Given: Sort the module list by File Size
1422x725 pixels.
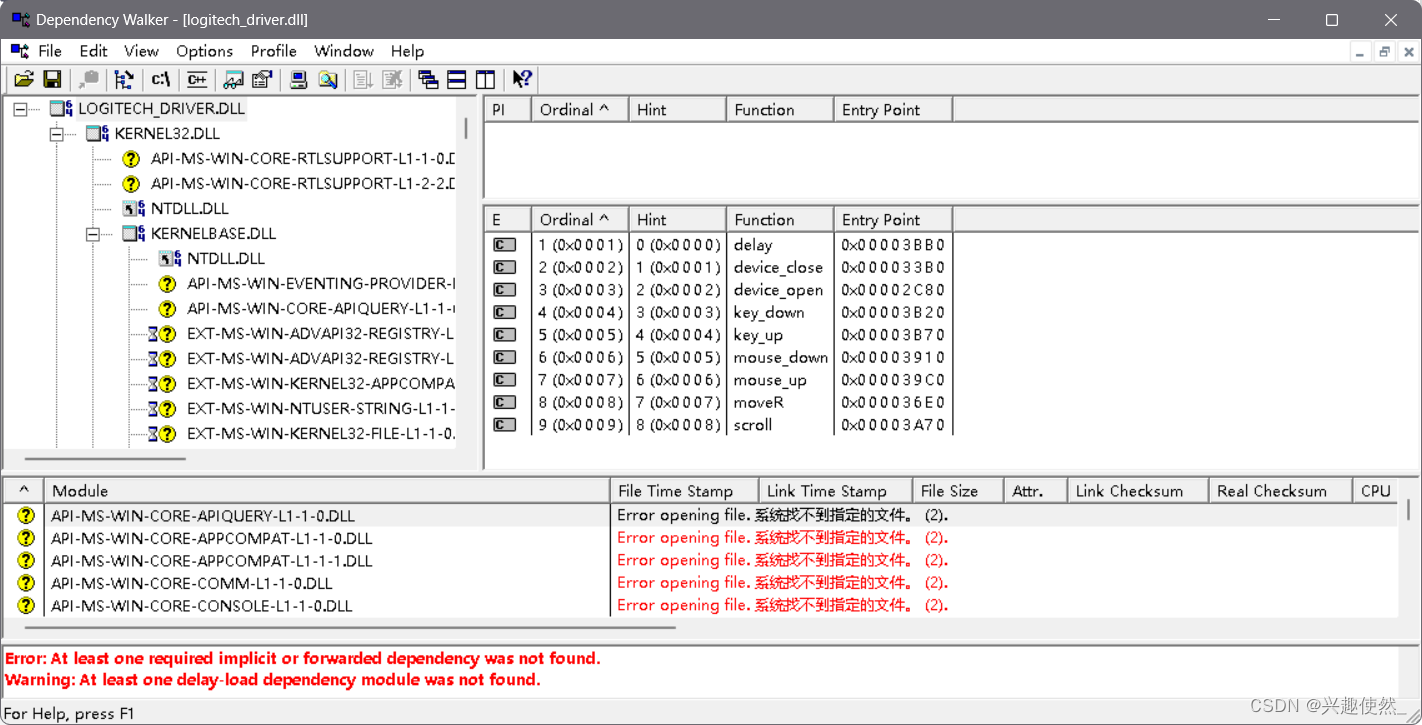Looking at the screenshot, I should click(x=958, y=491).
